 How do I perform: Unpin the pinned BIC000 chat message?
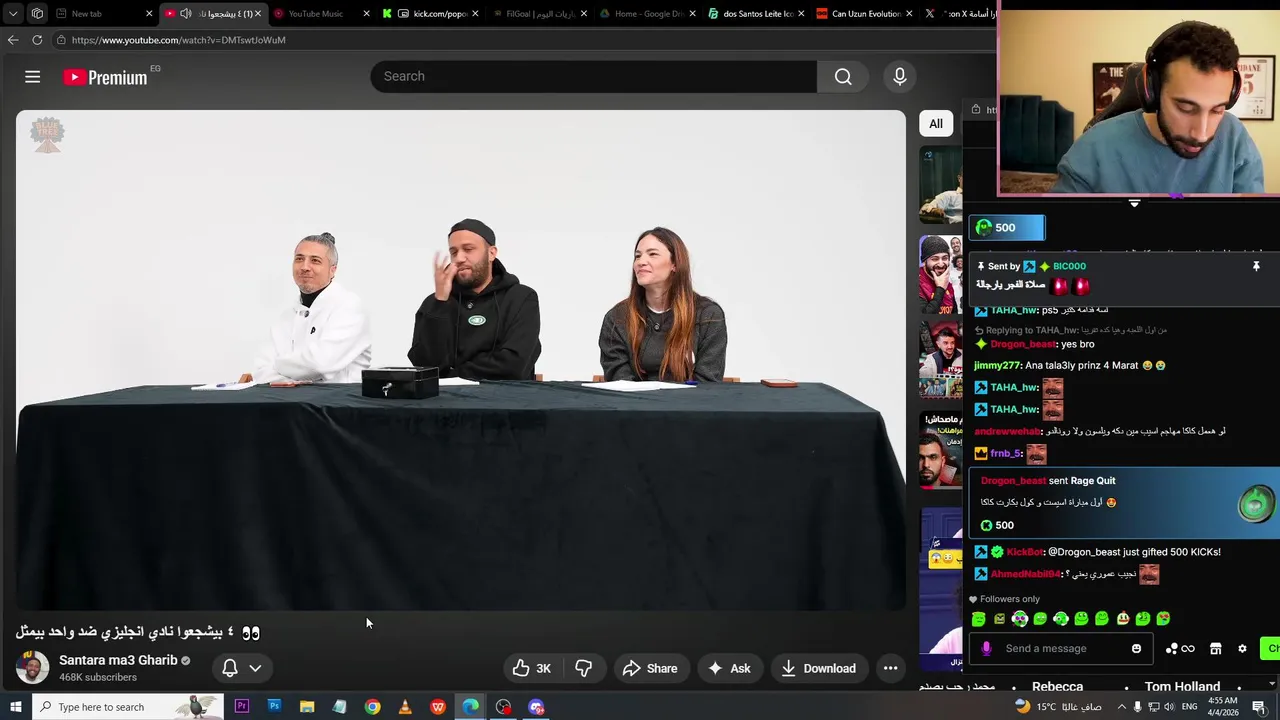(x=1256, y=267)
